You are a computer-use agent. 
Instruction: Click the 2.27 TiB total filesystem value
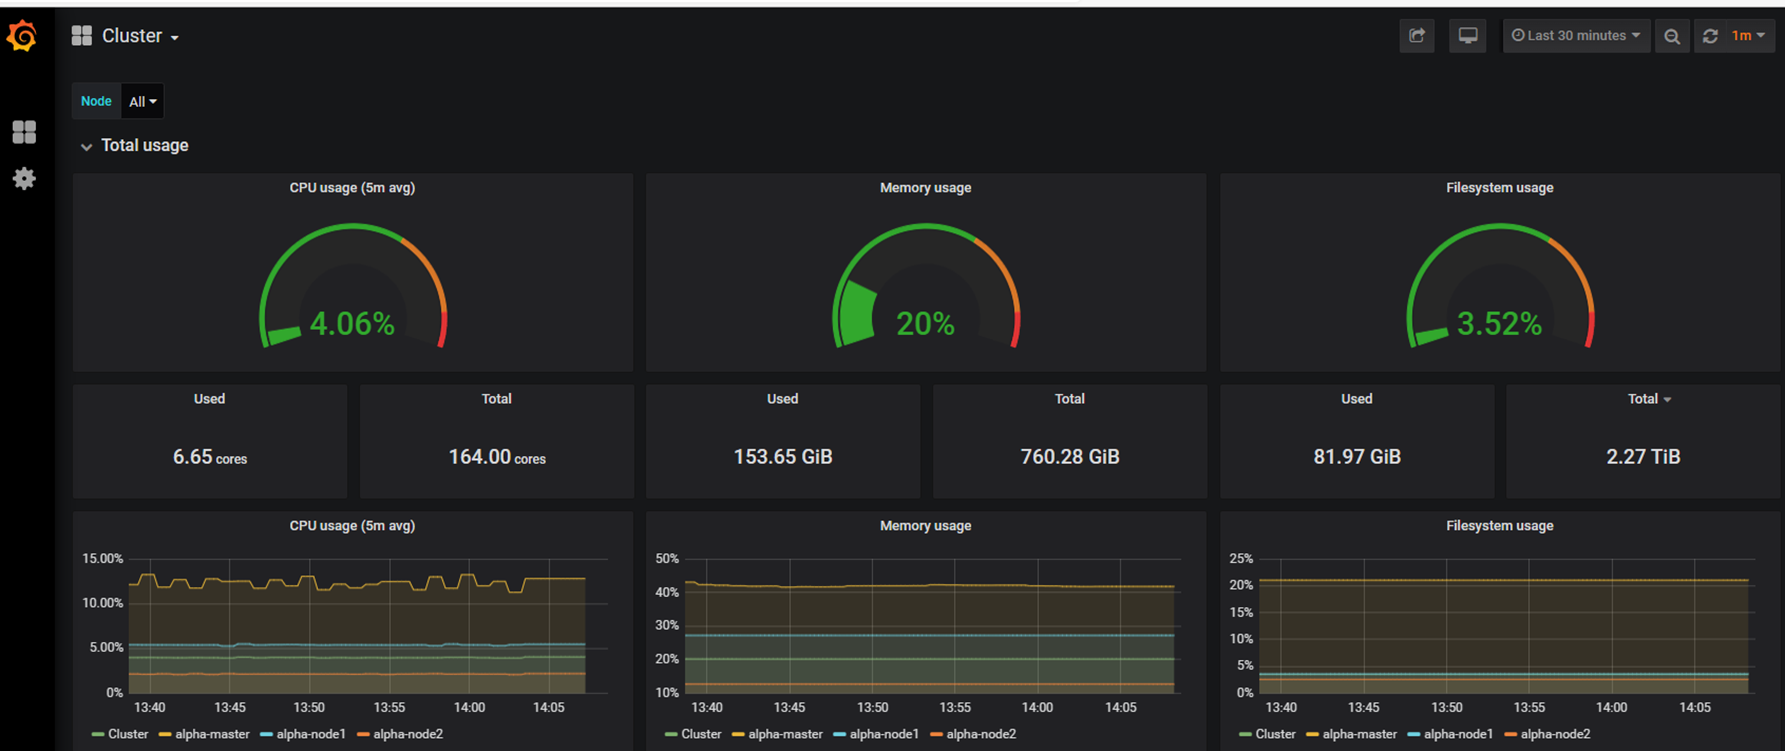[1643, 457]
